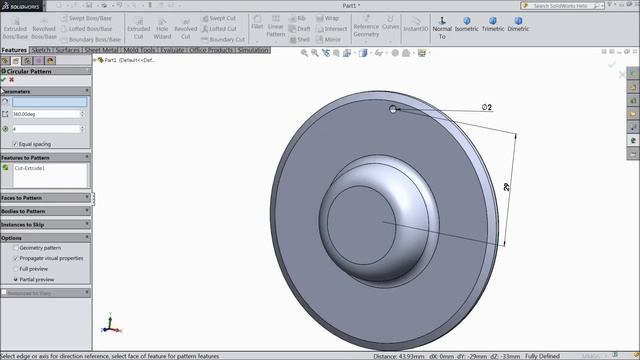Open the PropertyManager tab icon
The height and width of the screenshot is (360, 640).
[x=16, y=61]
